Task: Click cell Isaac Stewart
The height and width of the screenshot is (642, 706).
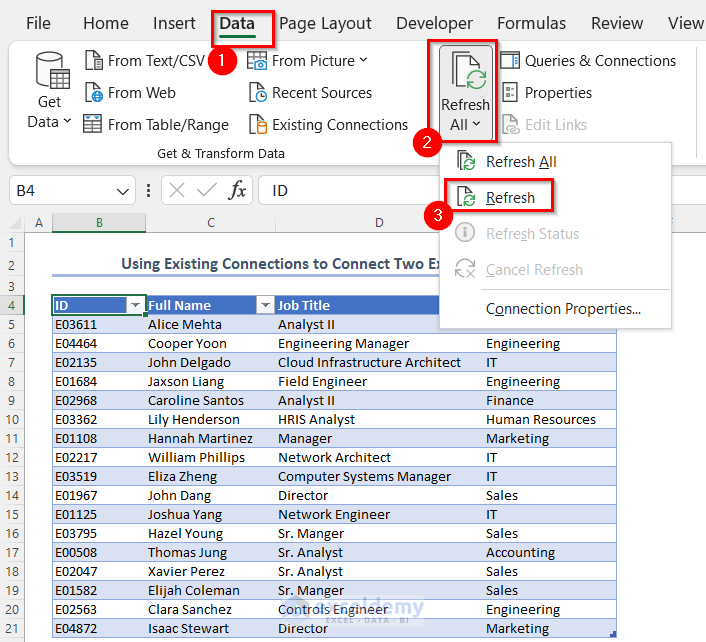Action: (210, 628)
